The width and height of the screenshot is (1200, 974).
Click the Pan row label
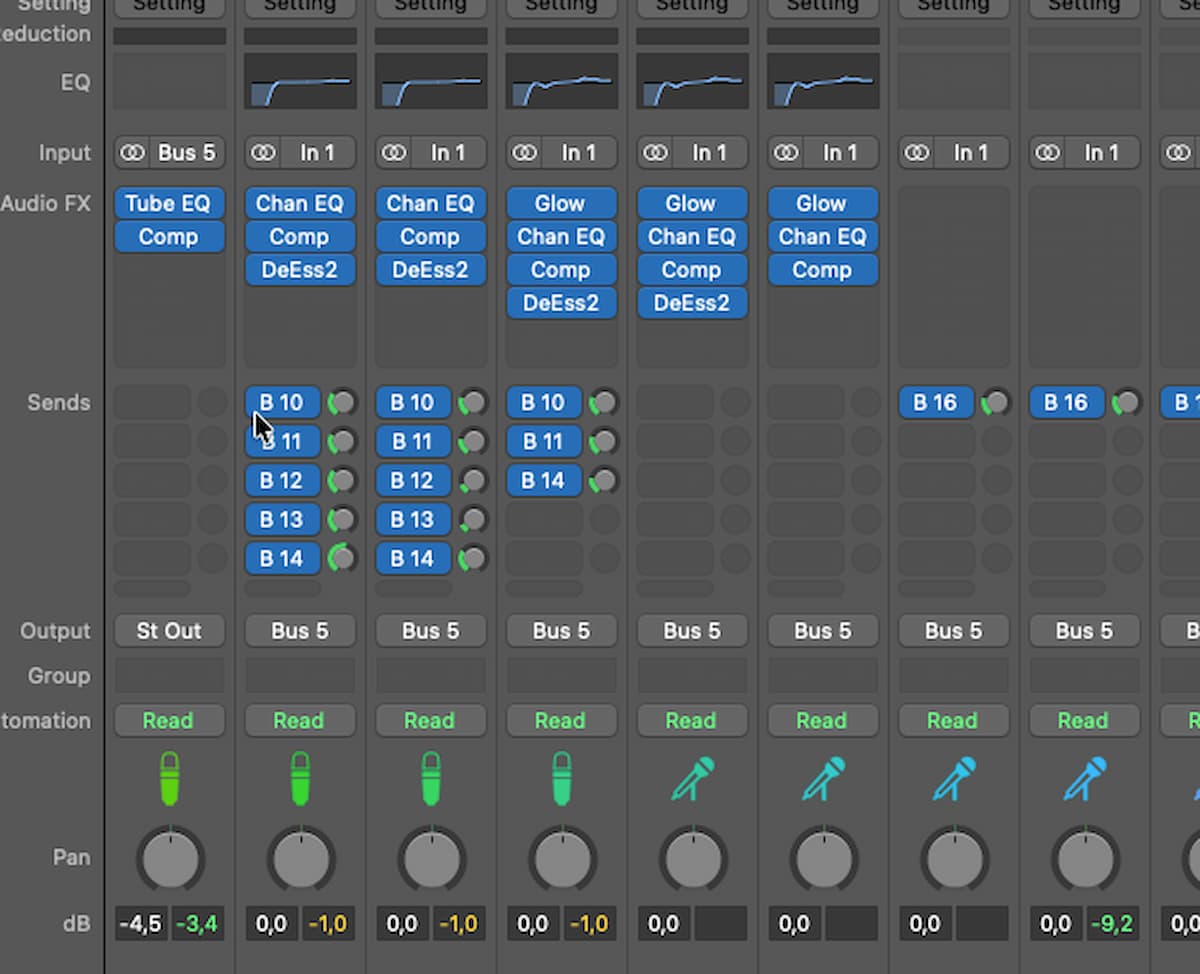point(72,857)
